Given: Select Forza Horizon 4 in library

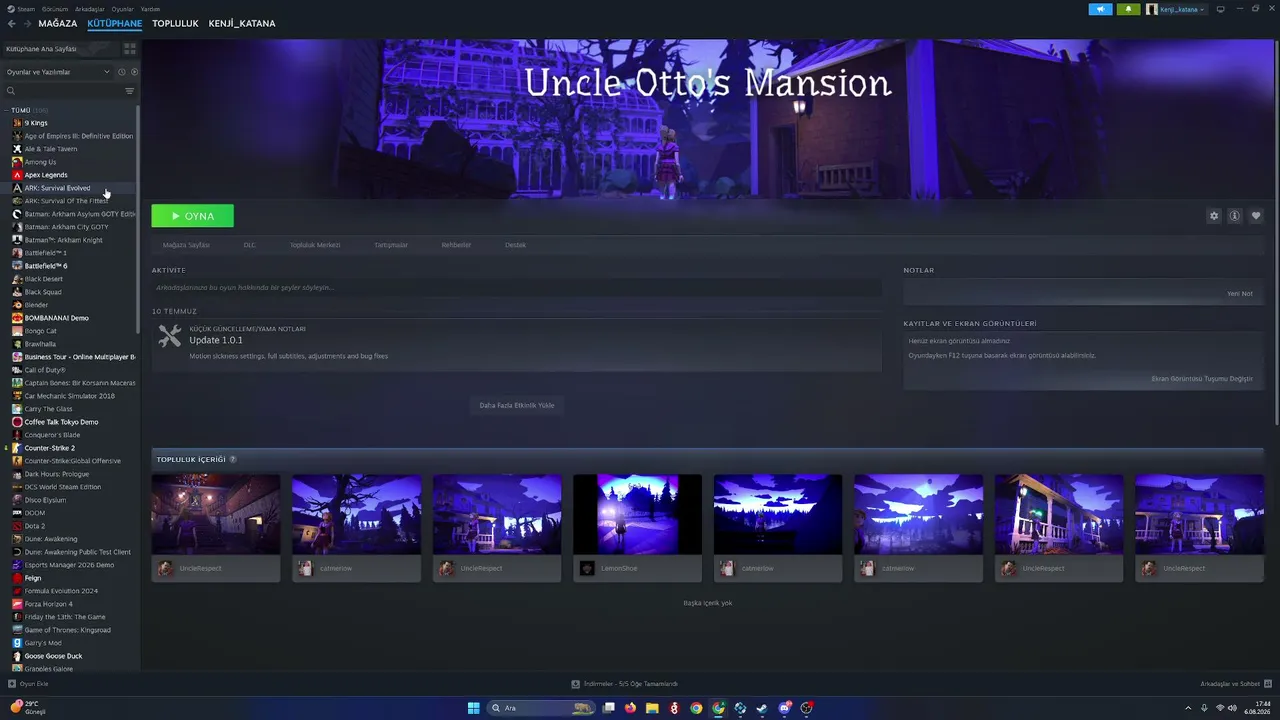Looking at the screenshot, I should pyautogui.click(x=49, y=604).
